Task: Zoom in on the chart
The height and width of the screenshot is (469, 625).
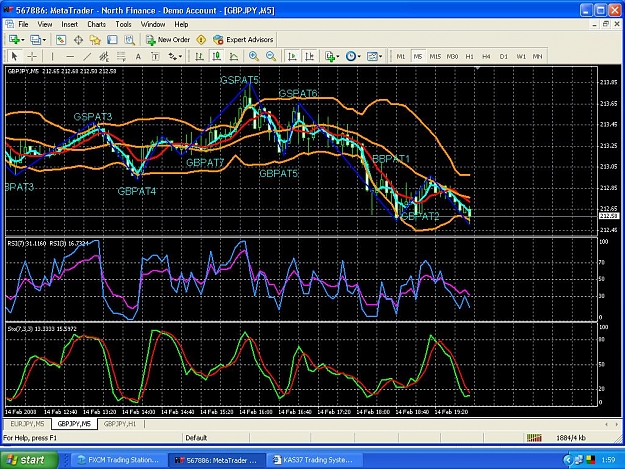Action: [254, 57]
